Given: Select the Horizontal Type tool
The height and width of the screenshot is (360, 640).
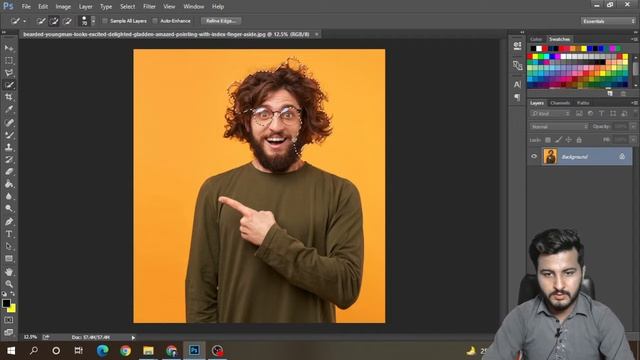Looking at the screenshot, I should [x=9, y=234].
